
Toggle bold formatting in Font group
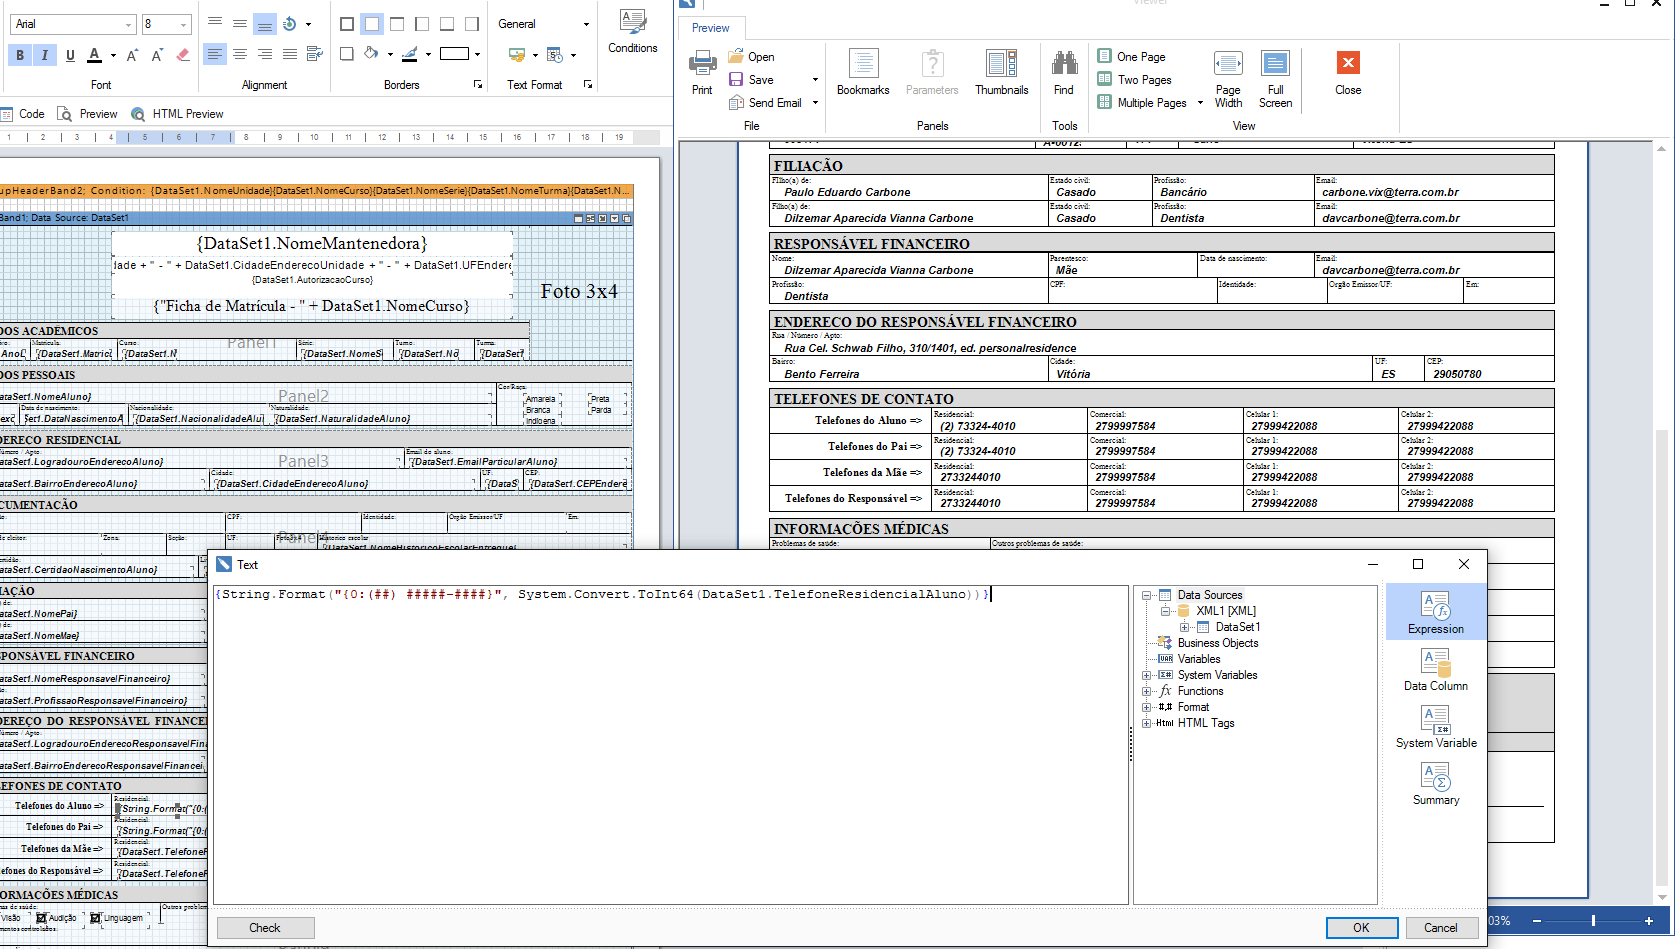[20, 55]
